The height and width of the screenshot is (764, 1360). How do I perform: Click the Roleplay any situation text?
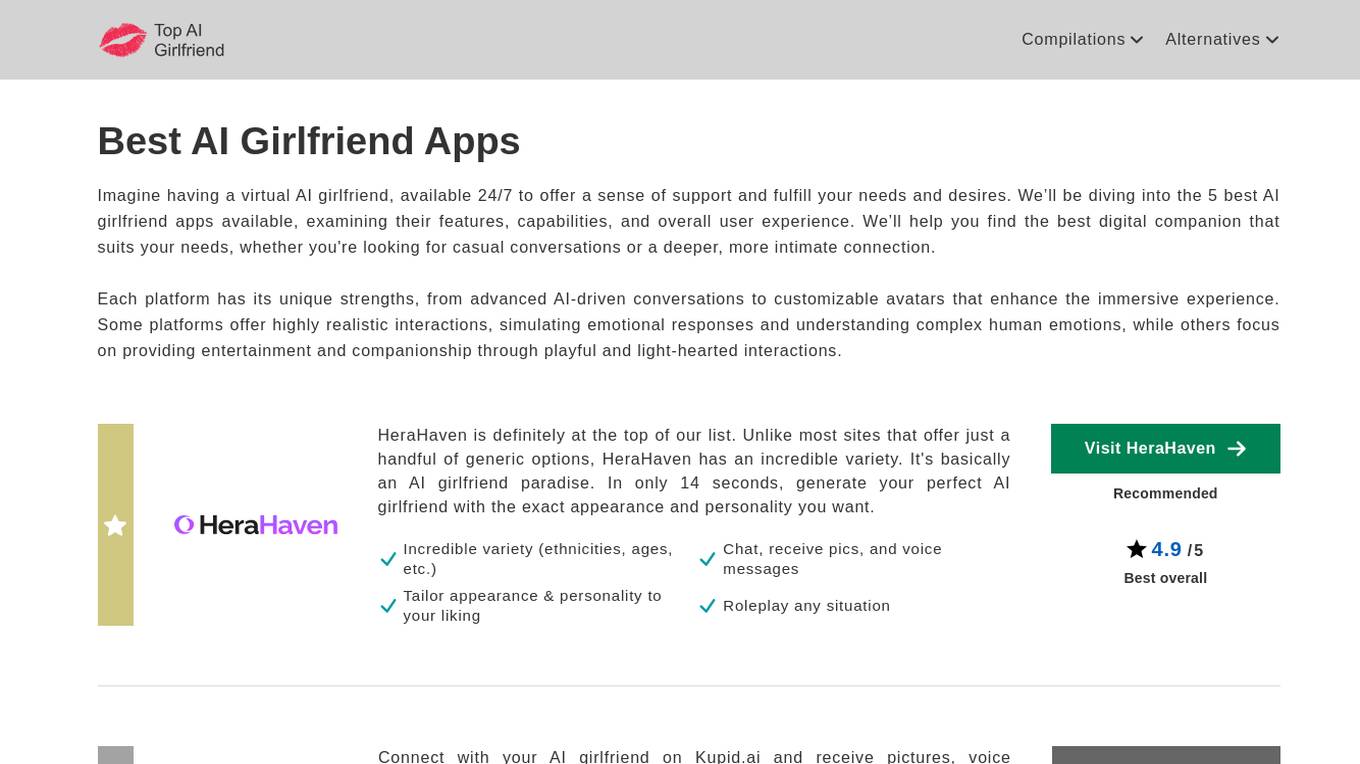click(806, 606)
